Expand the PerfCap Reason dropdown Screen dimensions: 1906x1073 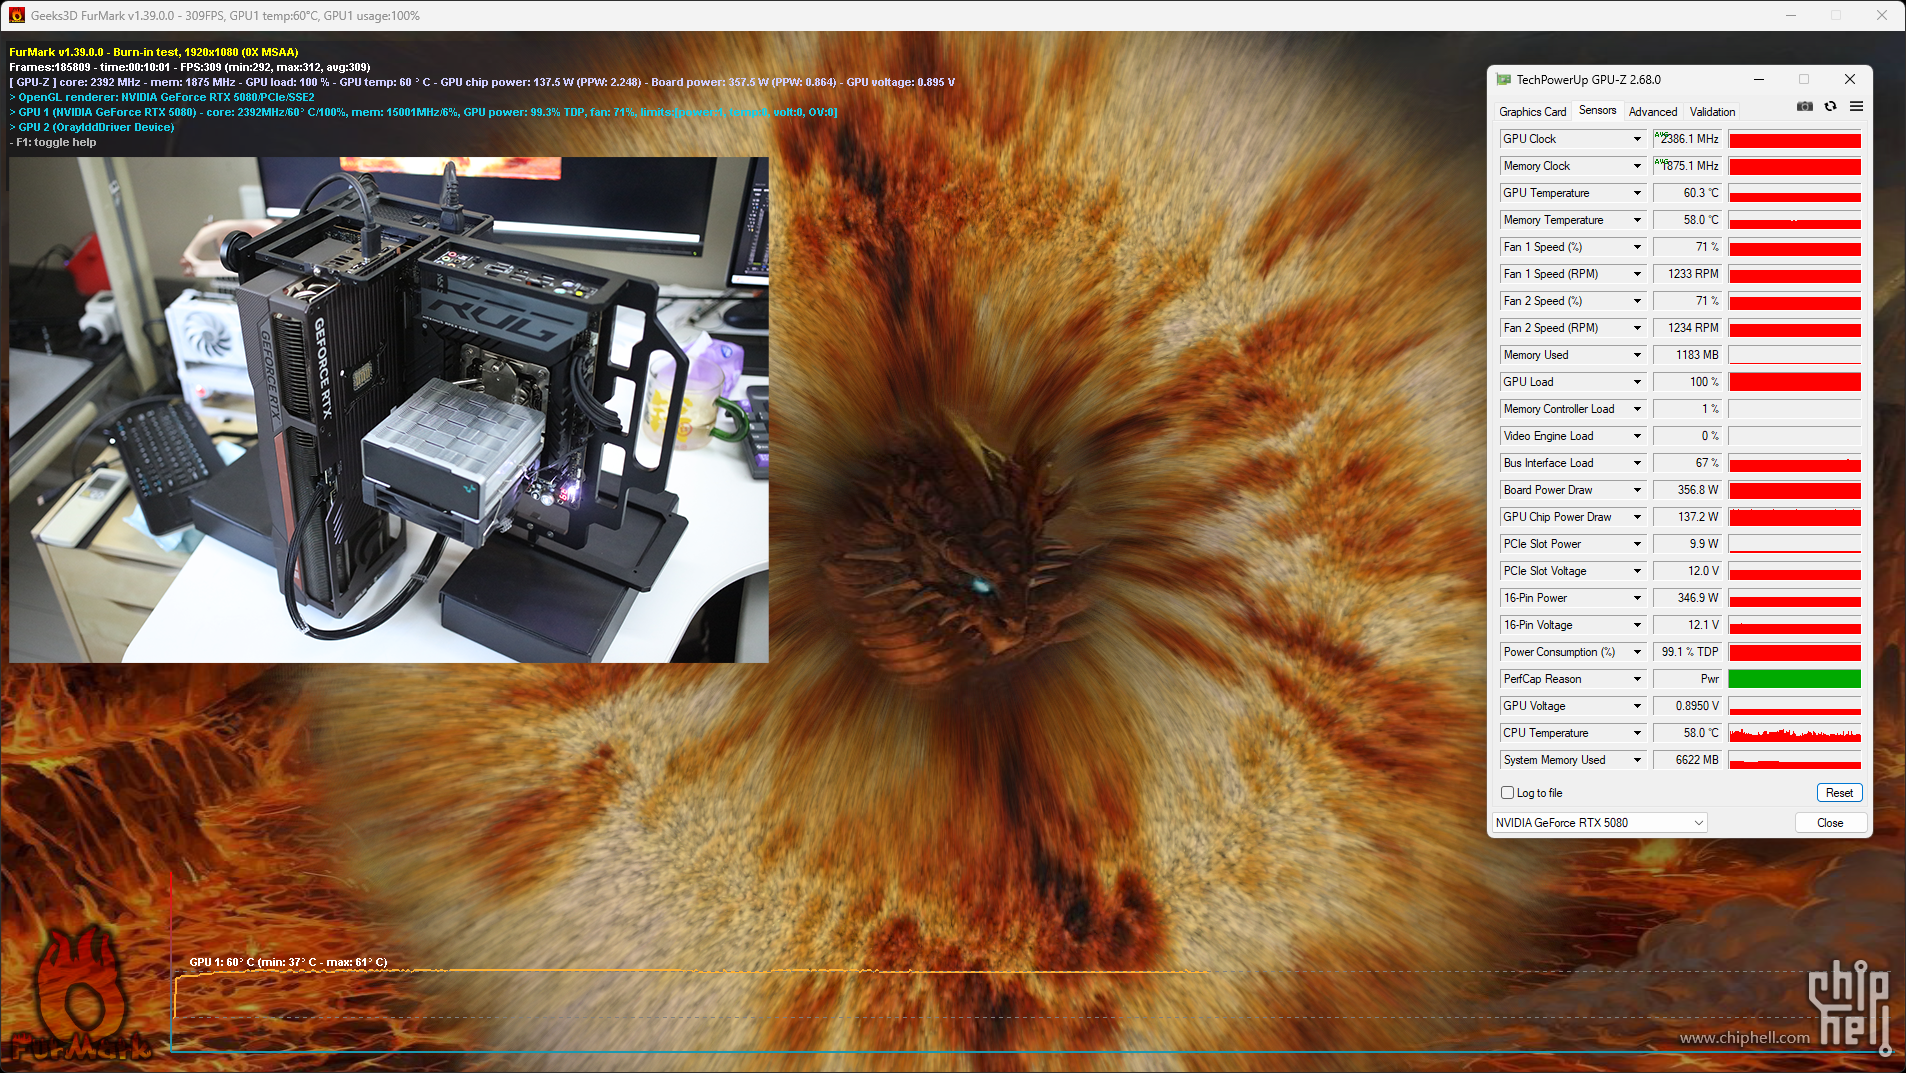coord(1637,679)
